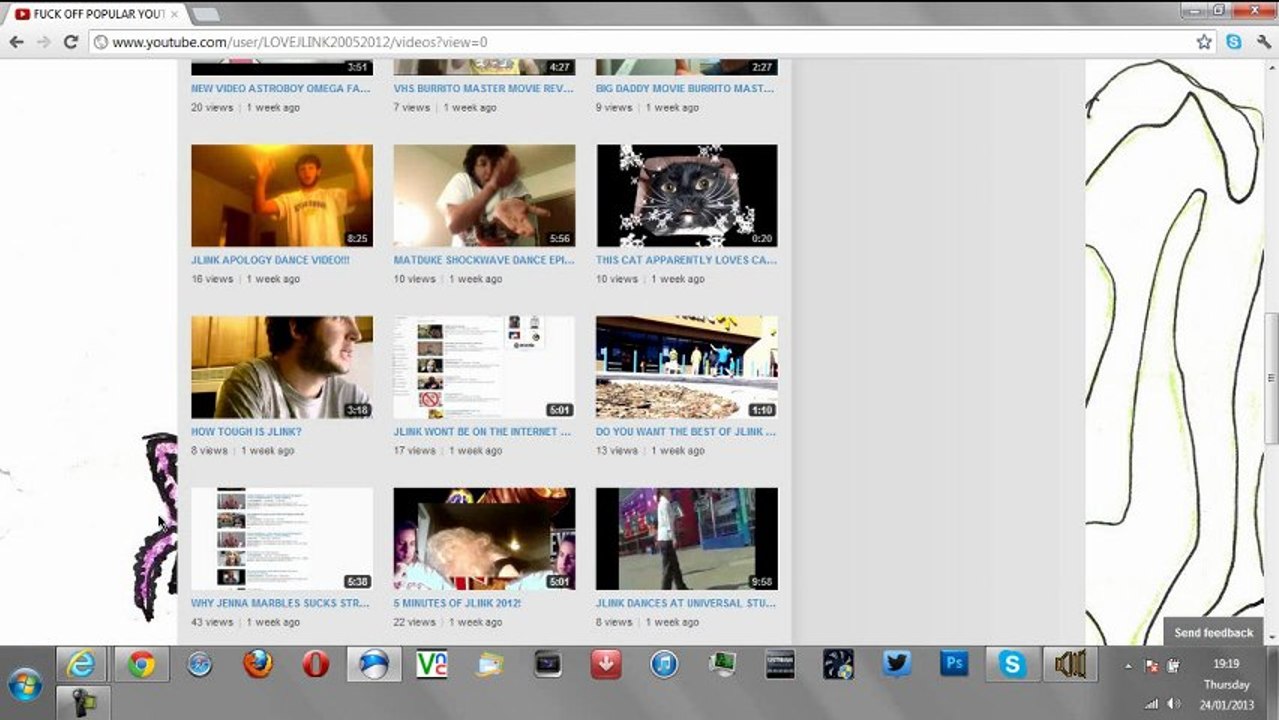Click the page vertical scrollbar thumb
1279x720 pixels.
[x=1271, y=378]
